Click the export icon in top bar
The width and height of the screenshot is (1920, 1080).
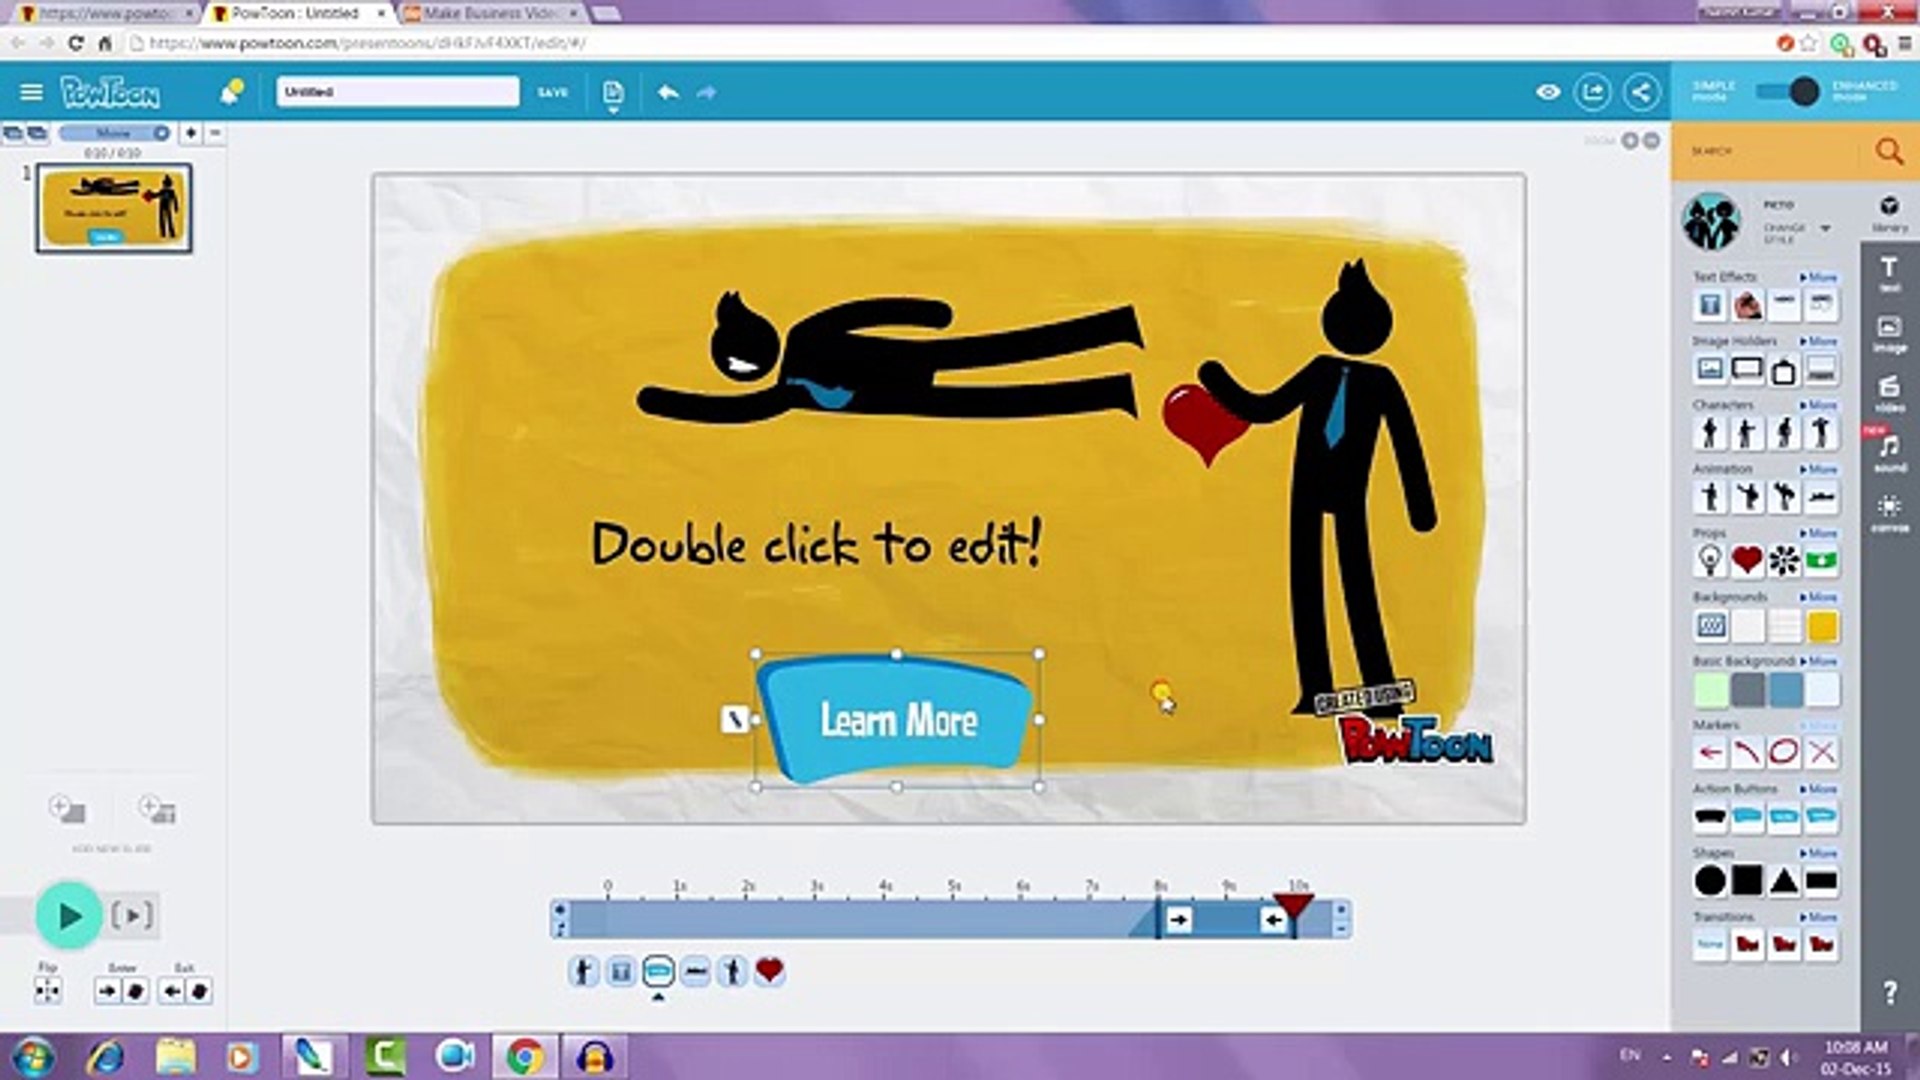point(1592,93)
